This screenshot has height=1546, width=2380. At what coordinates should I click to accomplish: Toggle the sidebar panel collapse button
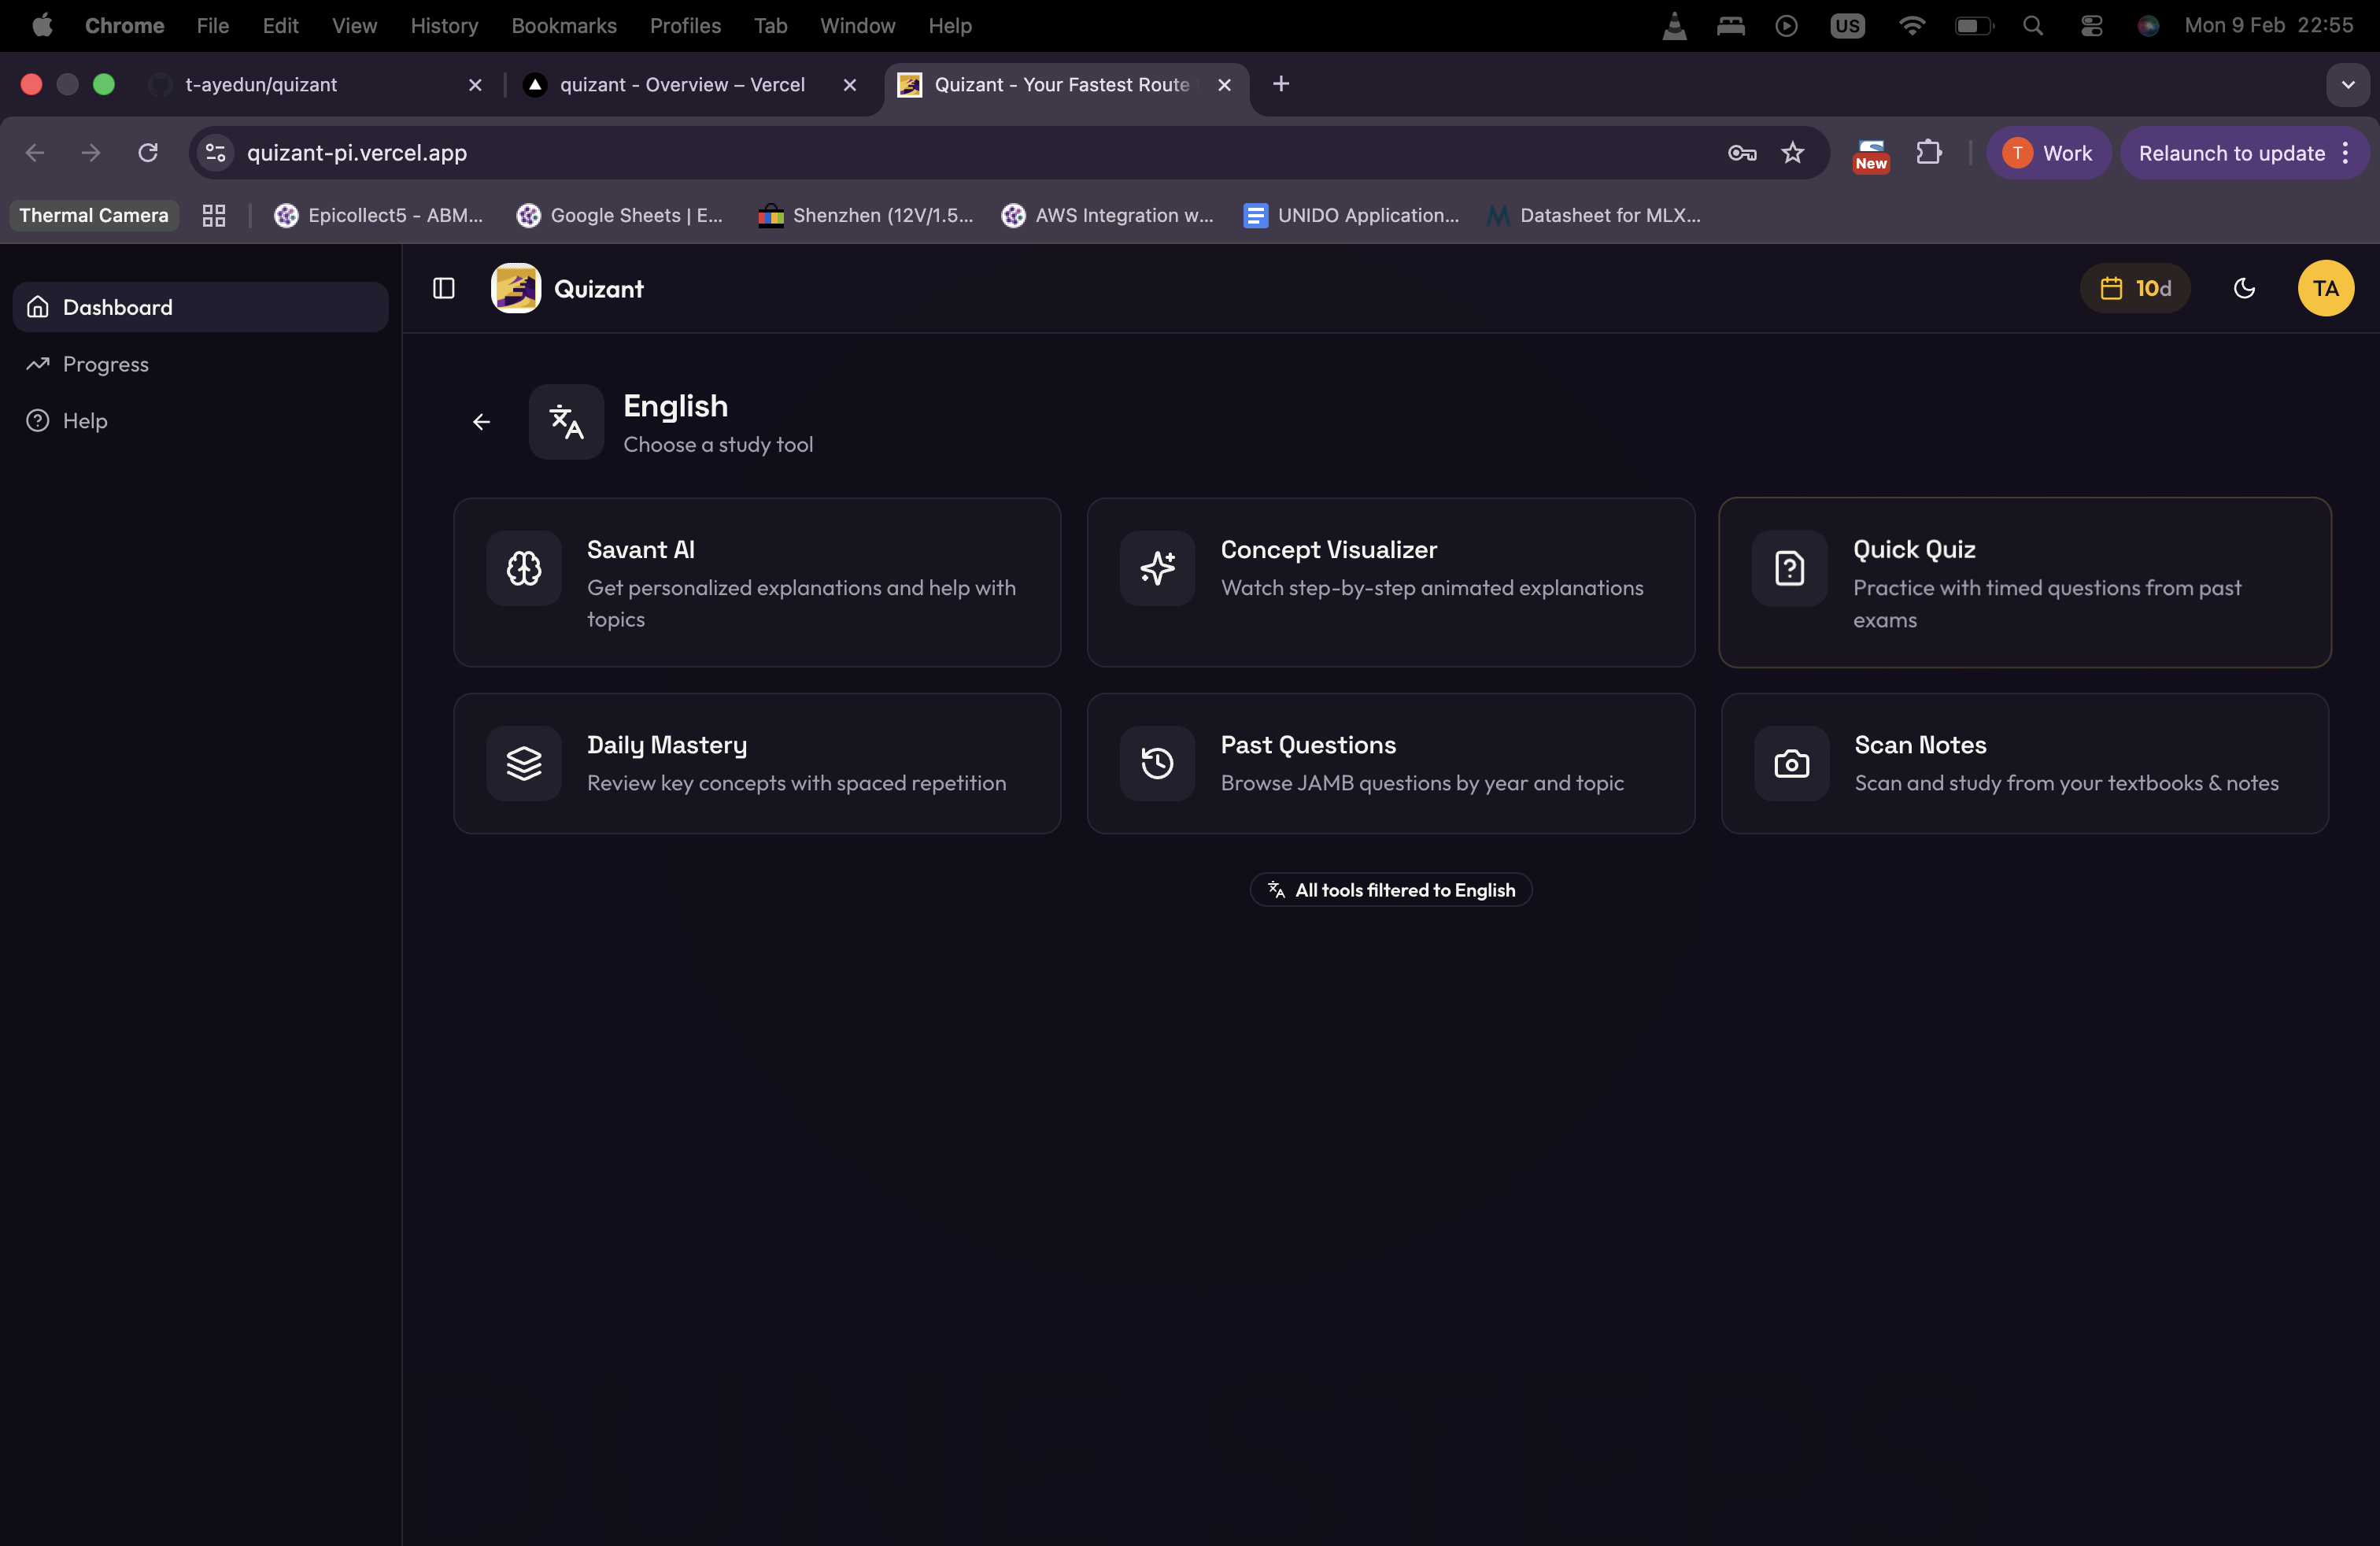tap(443, 289)
